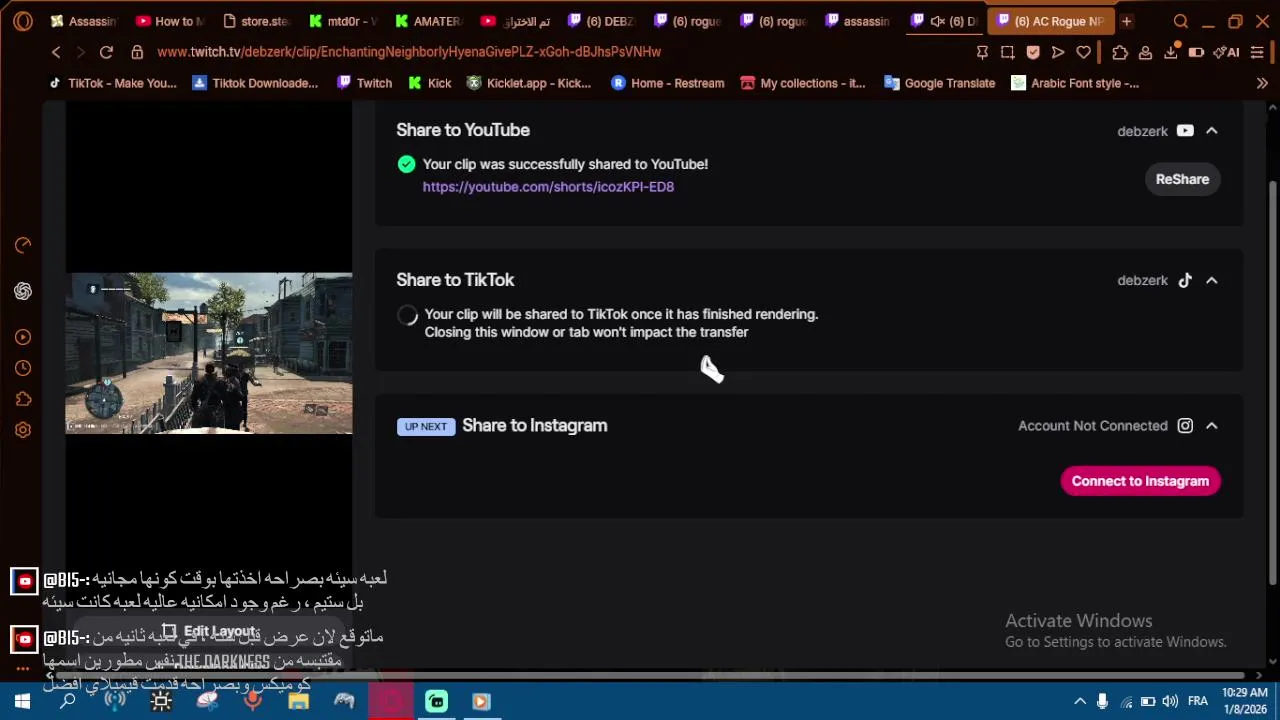Collapse the Share to TikTok section
Viewport: 1280px width, 720px height.
point(1211,281)
